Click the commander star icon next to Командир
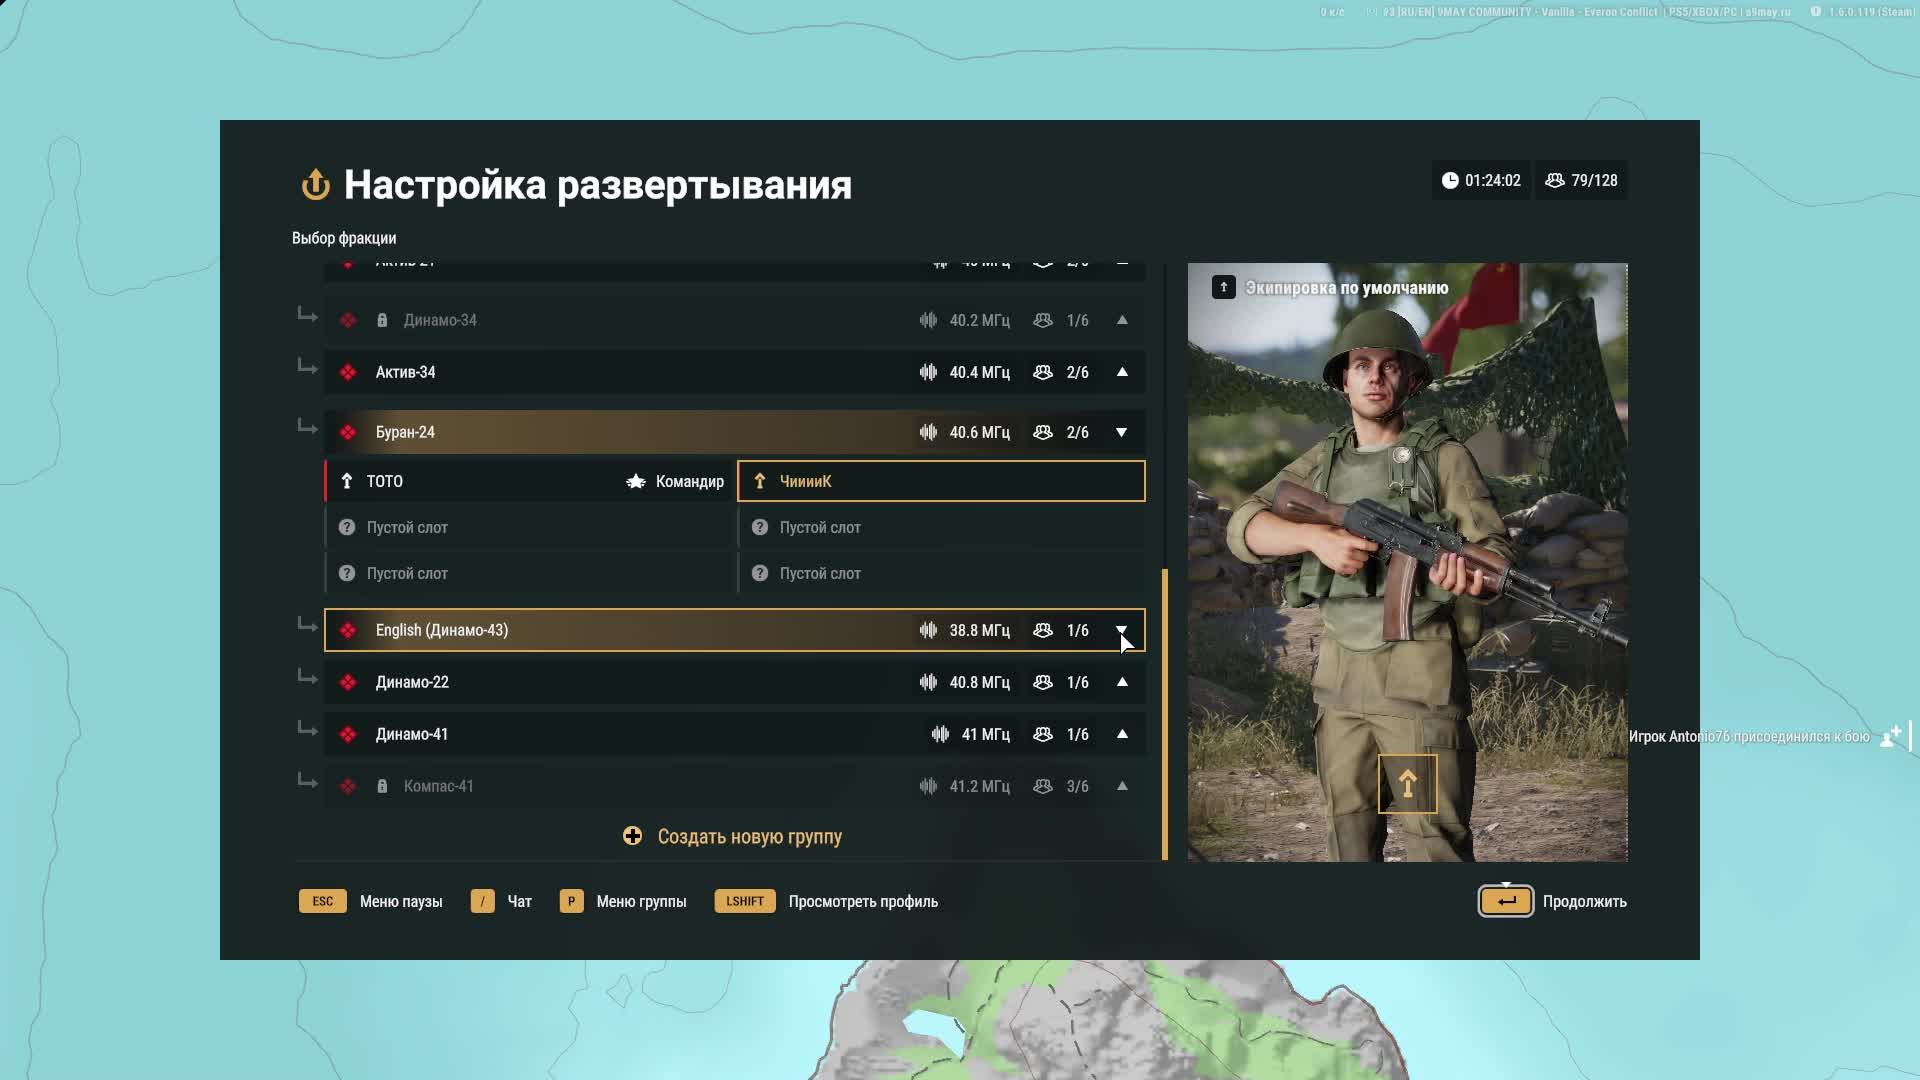The width and height of the screenshot is (1920, 1080). pos(636,482)
